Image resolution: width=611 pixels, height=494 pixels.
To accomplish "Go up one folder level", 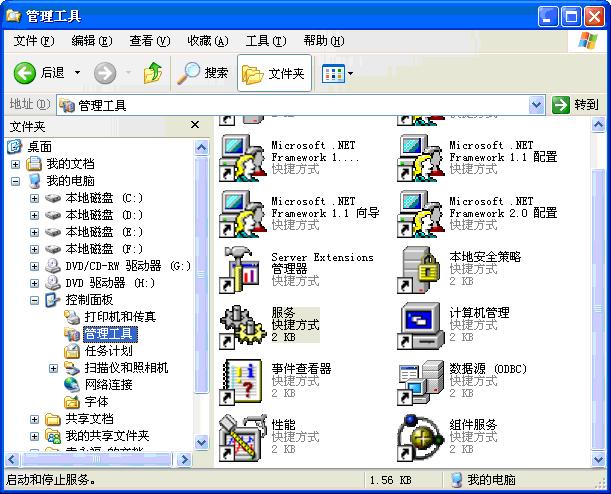I will (153, 73).
